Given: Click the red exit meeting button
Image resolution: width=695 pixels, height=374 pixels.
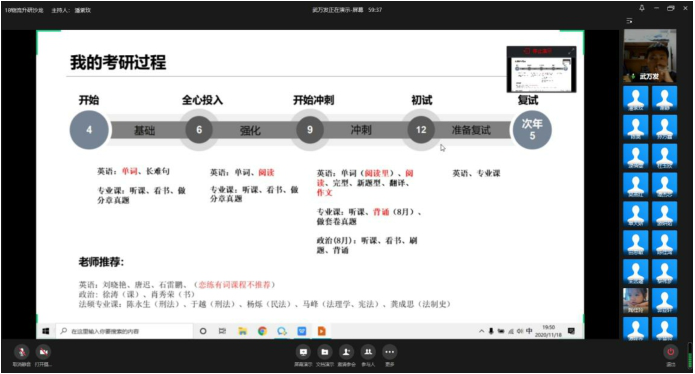Looking at the screenshot, I should [671, 352].
